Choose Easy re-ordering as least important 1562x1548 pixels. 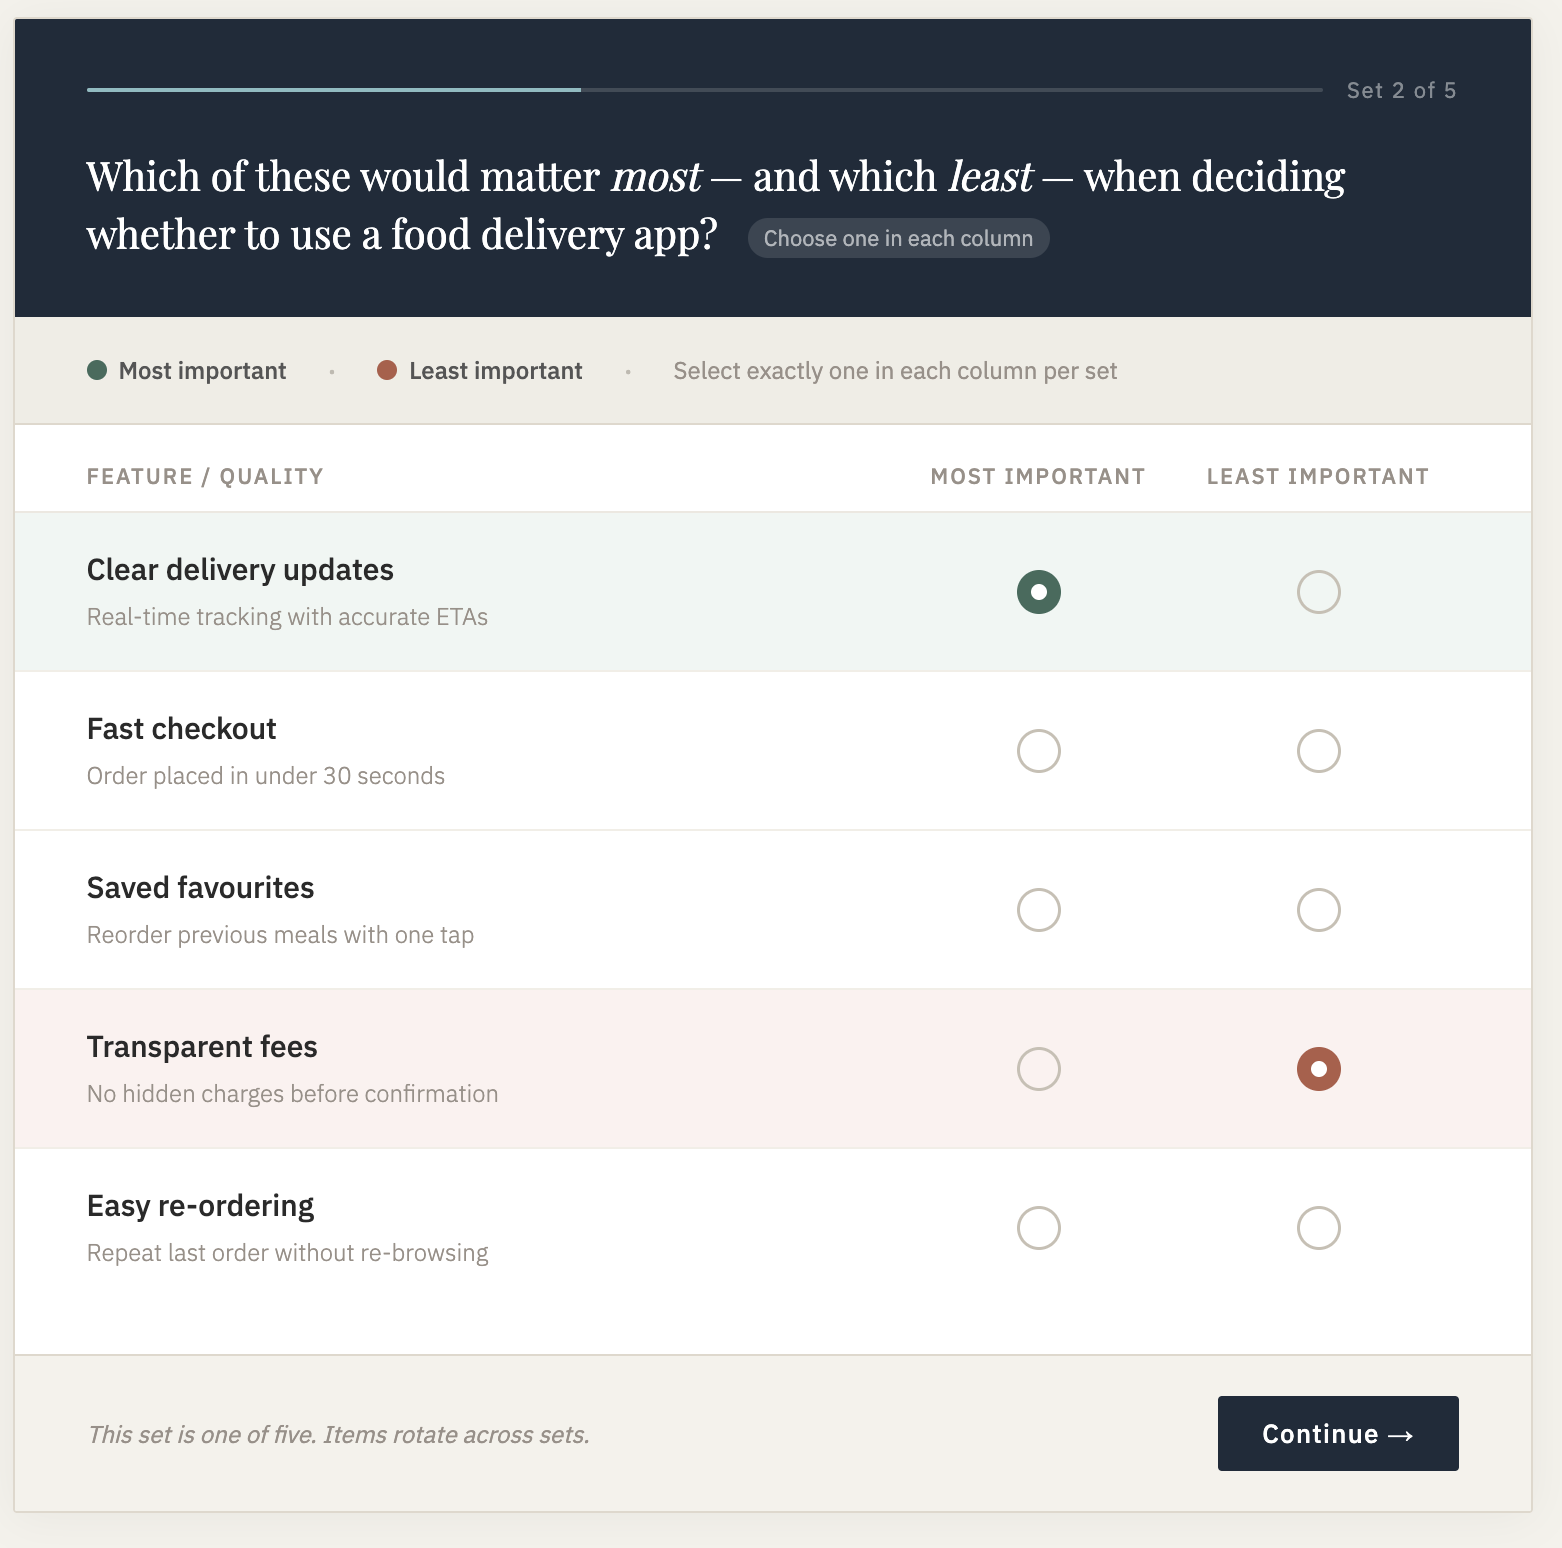pyautogui.click(x=1318, y=1228)
